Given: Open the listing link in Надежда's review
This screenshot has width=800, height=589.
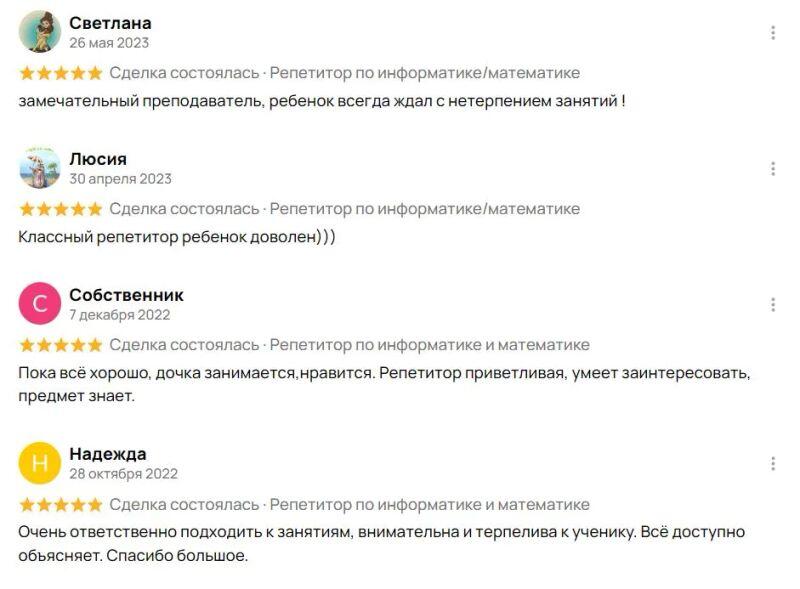Looking at the screenshot, I should (x=429, y=504).
